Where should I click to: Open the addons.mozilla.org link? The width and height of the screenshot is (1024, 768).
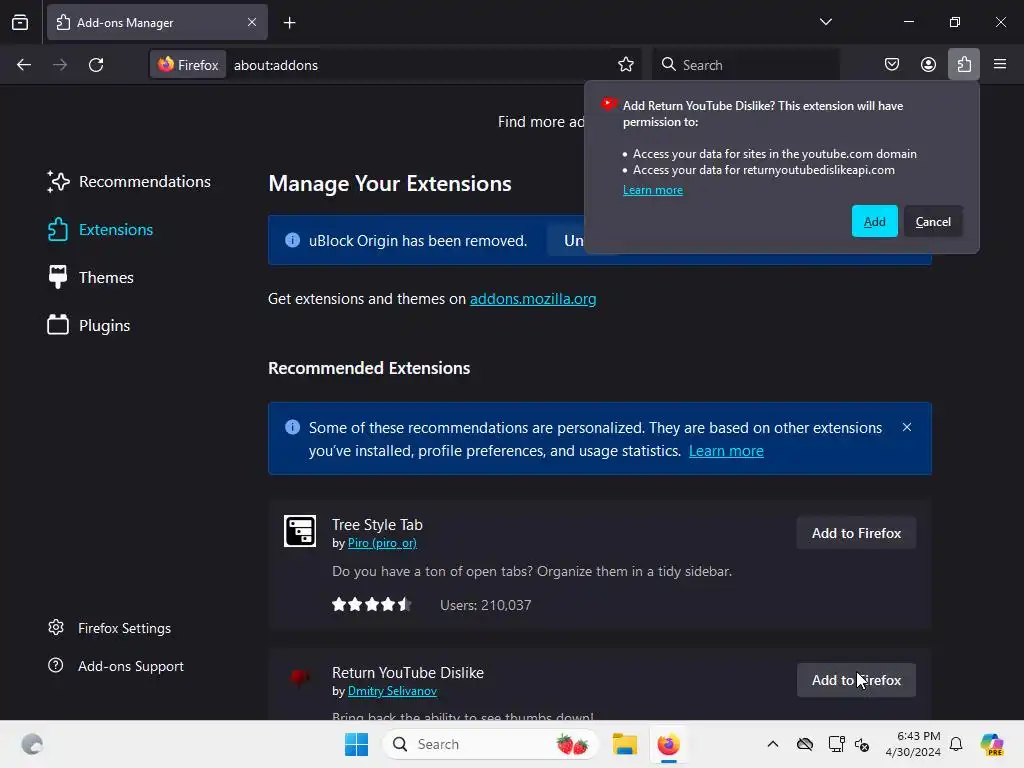click(x=533, y=298)
